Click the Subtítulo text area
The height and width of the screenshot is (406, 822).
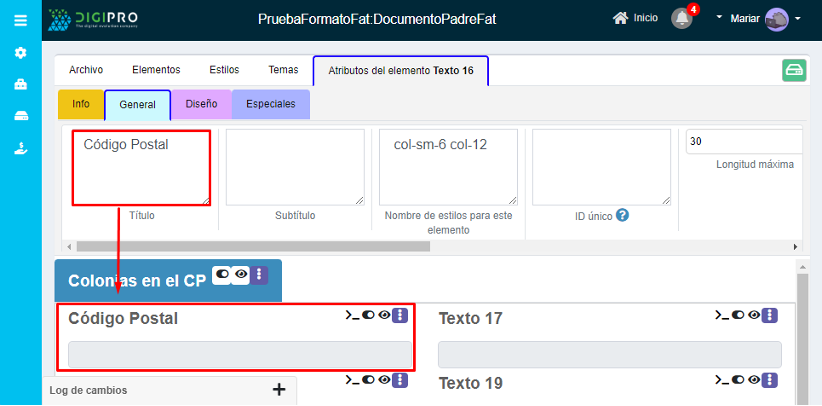(295, 167)
